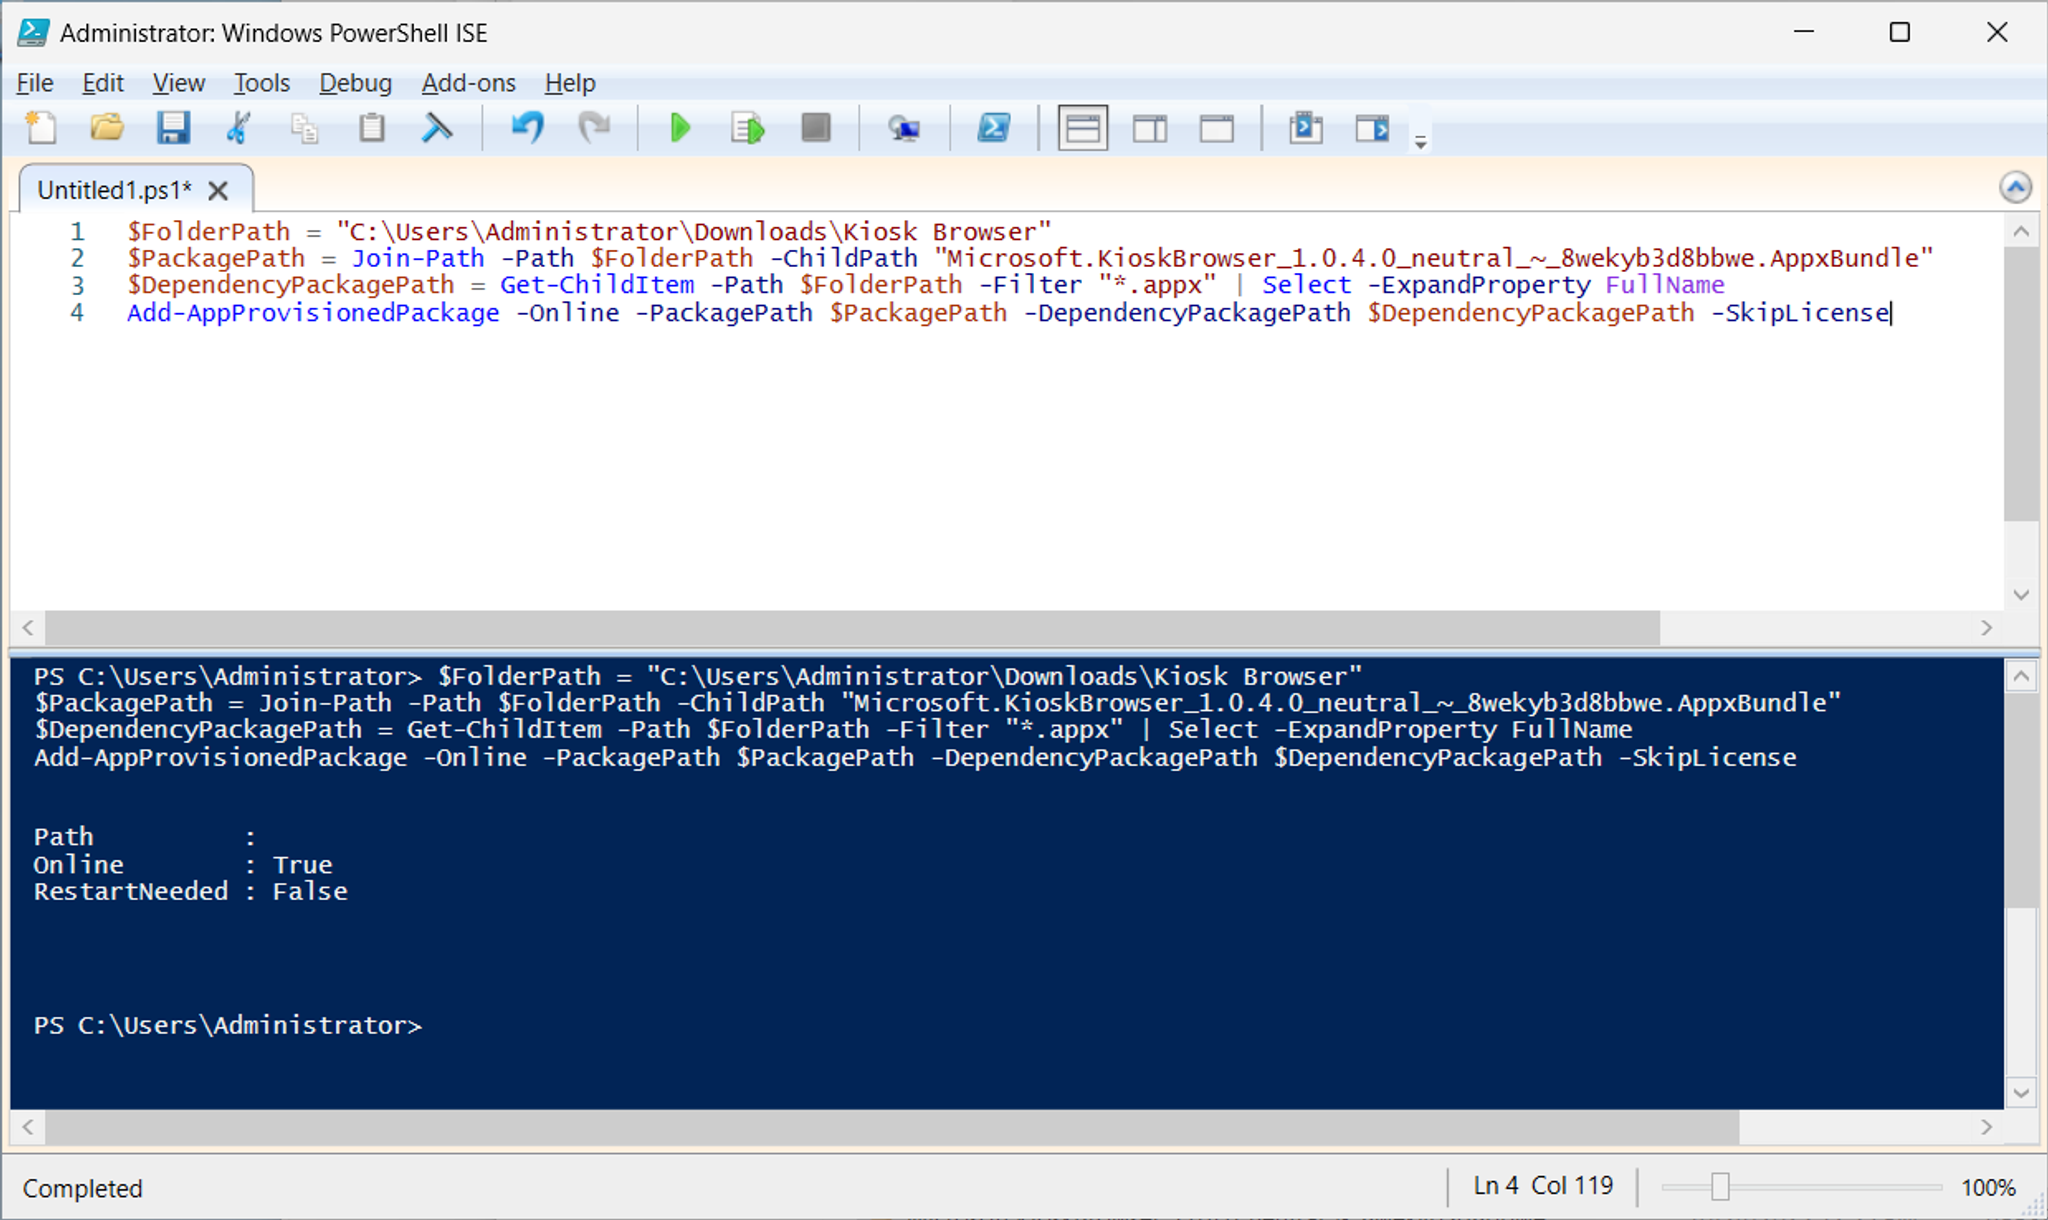This screenshot has width=2048, height=1220.
Task: Paste clipboard with Paste icon
Action: (372, 128)
